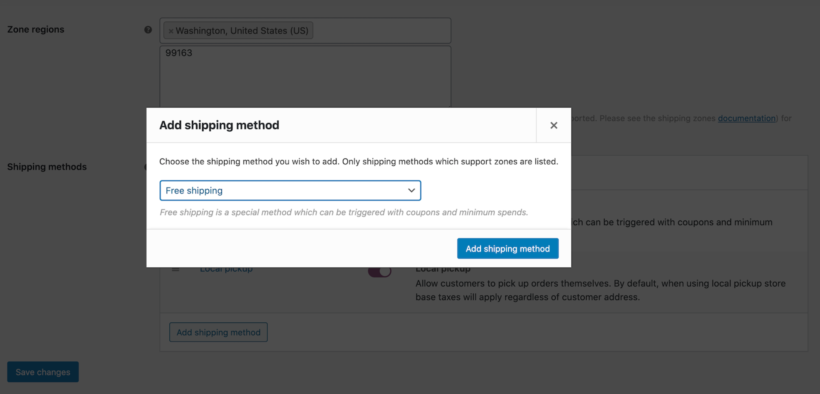Click the Washington, United States (US) tag
Image resolution: width=820 pixels, height=394 pixels.
click(238, 31)
